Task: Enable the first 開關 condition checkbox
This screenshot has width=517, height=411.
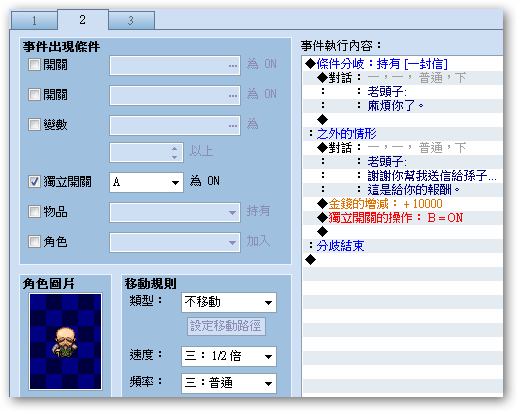Action: coord(34,64)
